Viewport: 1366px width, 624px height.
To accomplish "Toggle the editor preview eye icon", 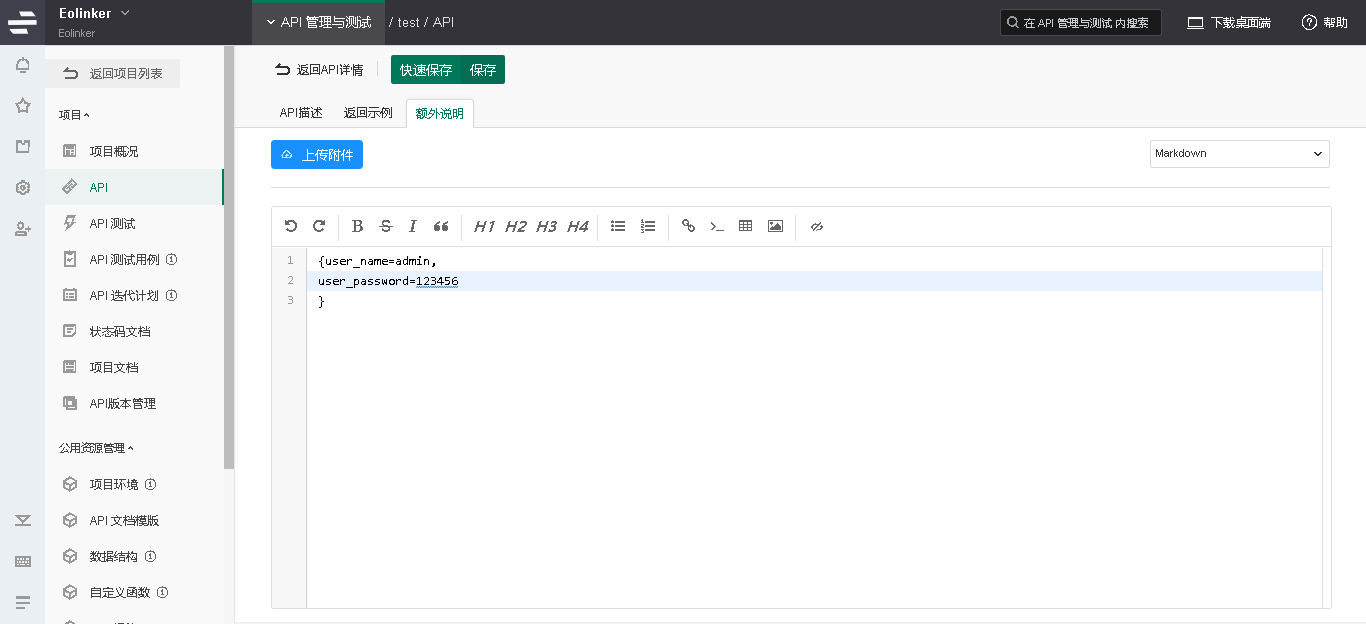I will click(816, 226).
